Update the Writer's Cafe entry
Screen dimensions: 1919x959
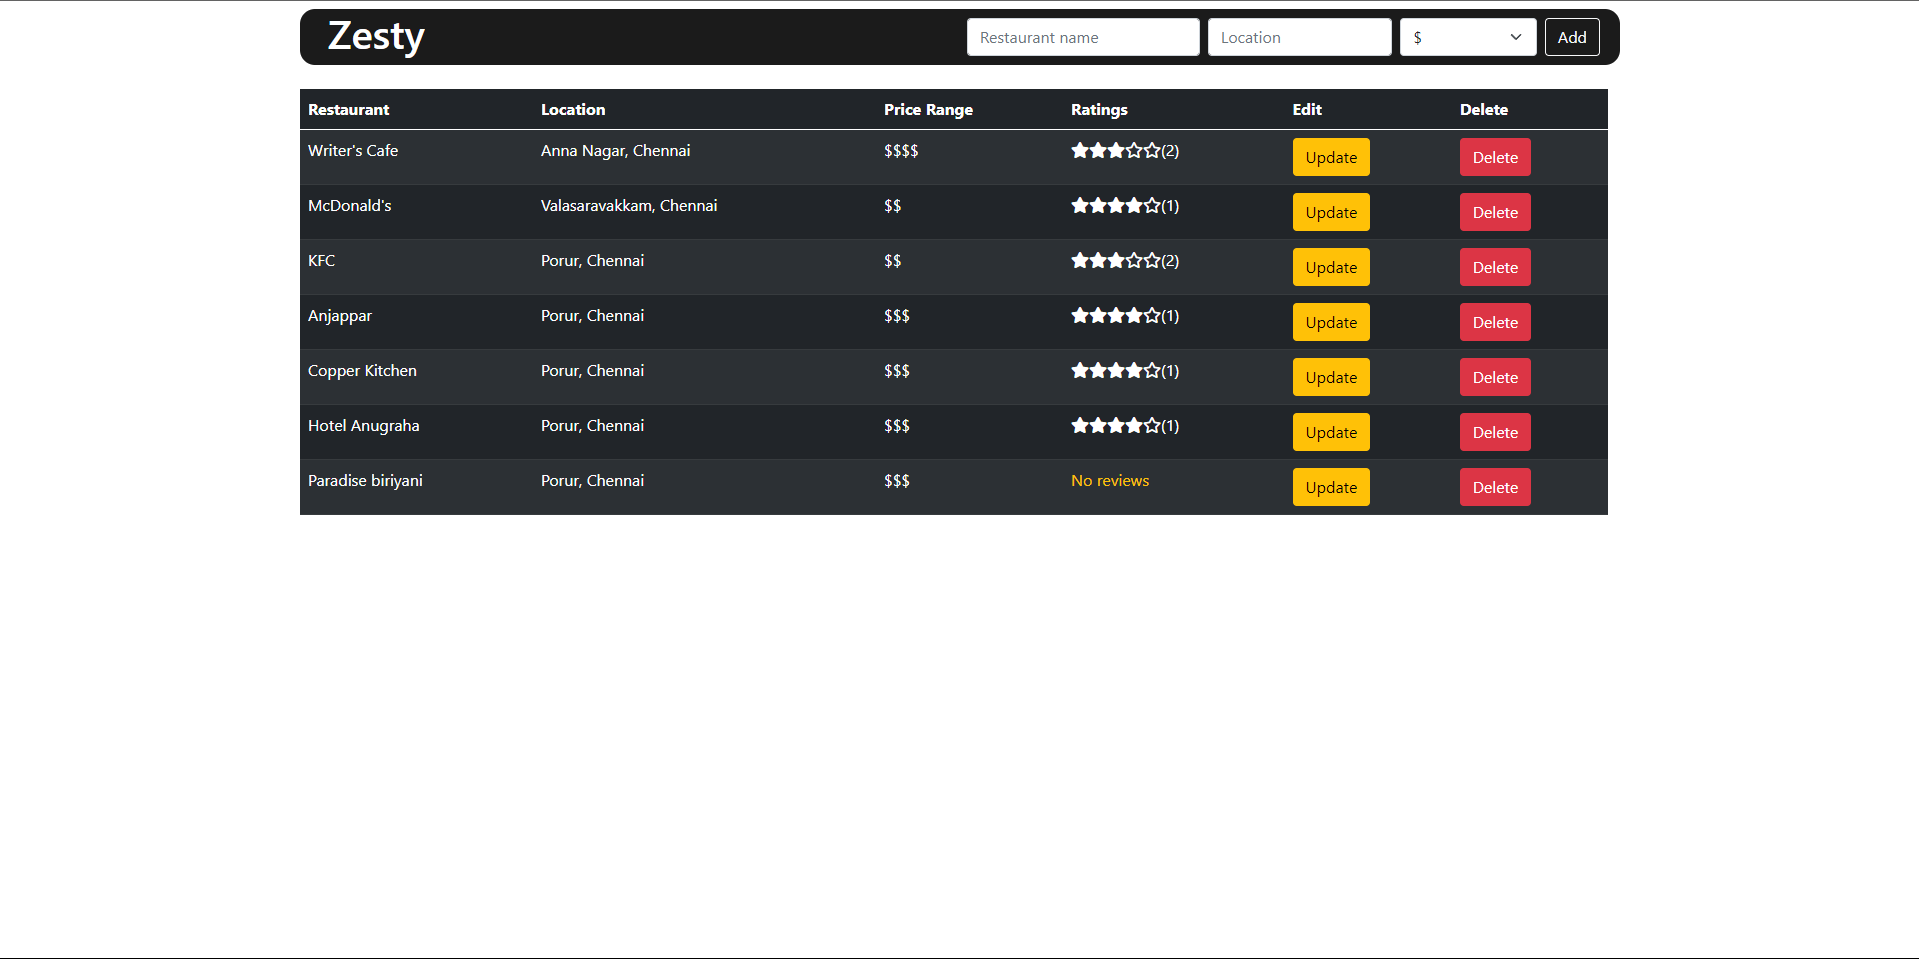[1331, 157]
